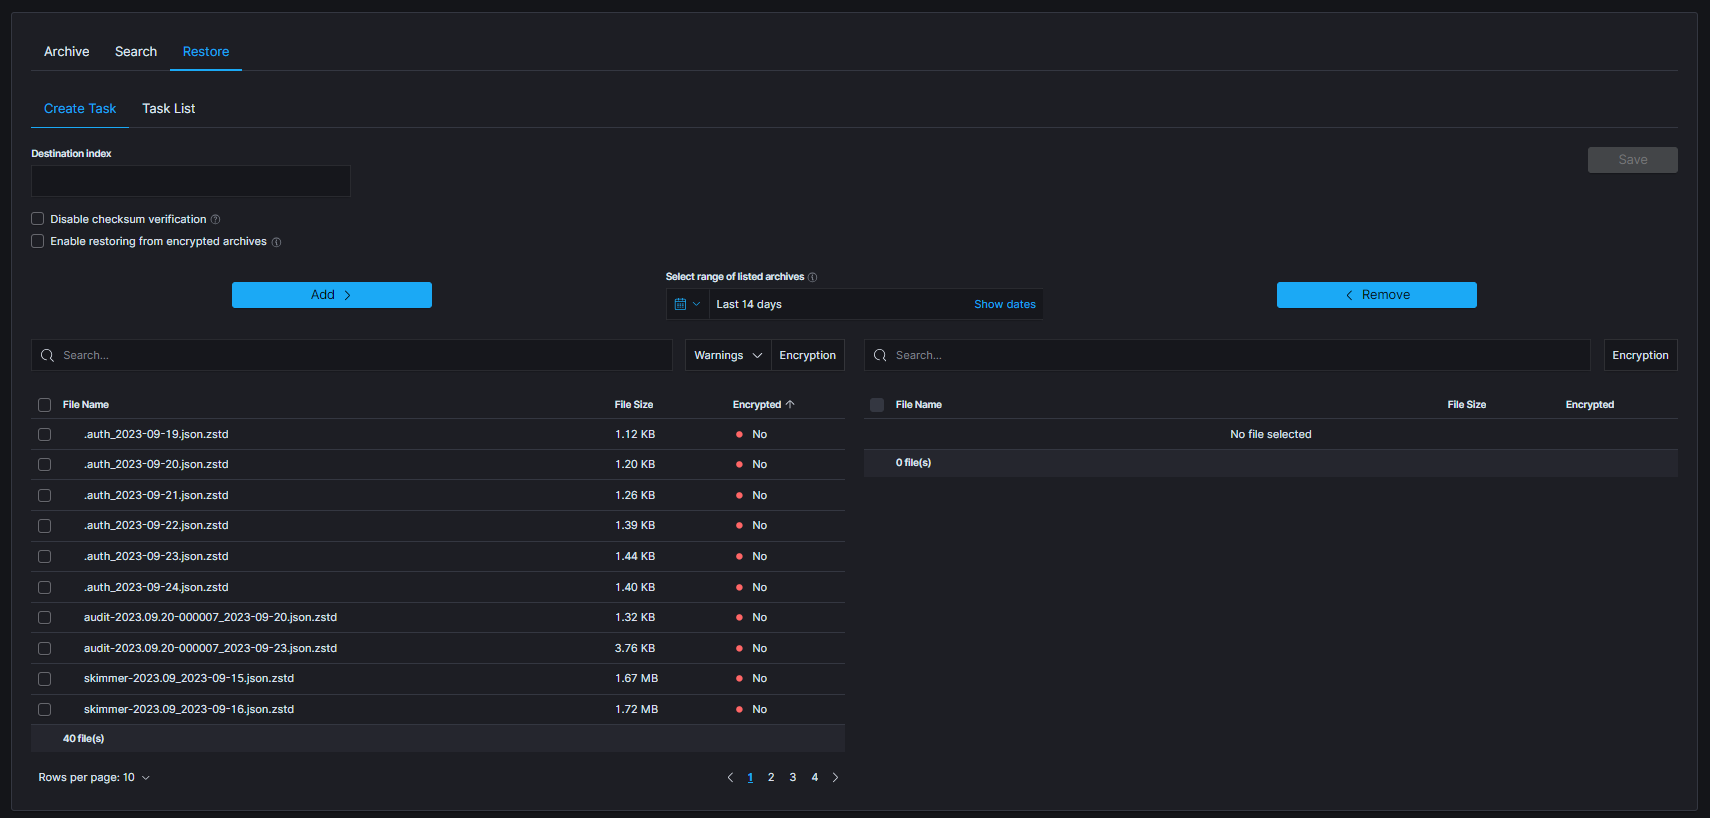
Task: Go to next page with right arrow
Action: point(836,777)
